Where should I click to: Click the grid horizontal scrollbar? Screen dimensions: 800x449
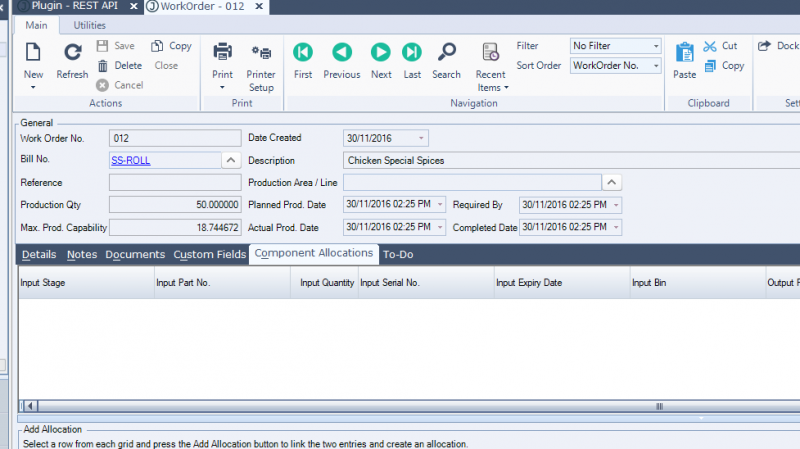click(x=400, y=406)
